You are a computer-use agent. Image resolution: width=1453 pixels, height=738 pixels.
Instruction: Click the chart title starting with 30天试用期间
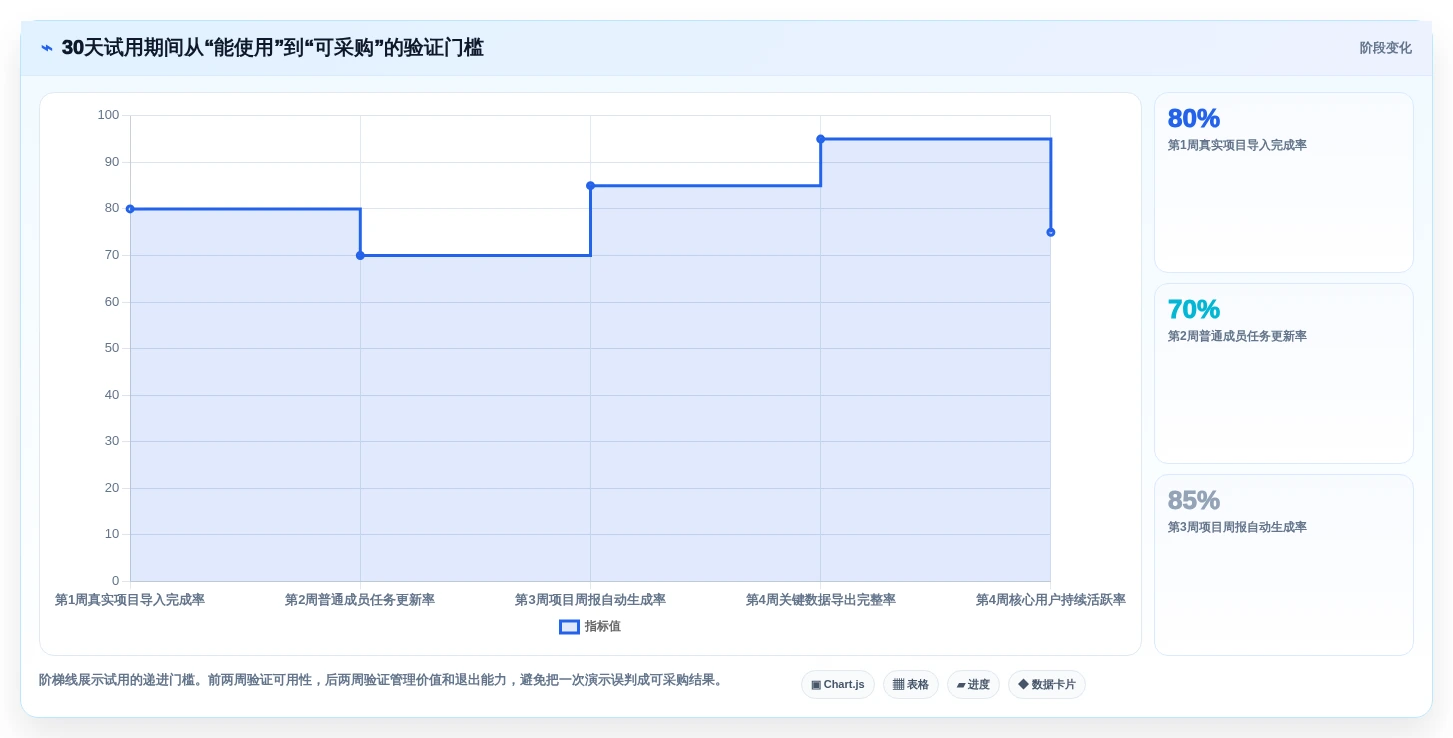coord(272,48)
